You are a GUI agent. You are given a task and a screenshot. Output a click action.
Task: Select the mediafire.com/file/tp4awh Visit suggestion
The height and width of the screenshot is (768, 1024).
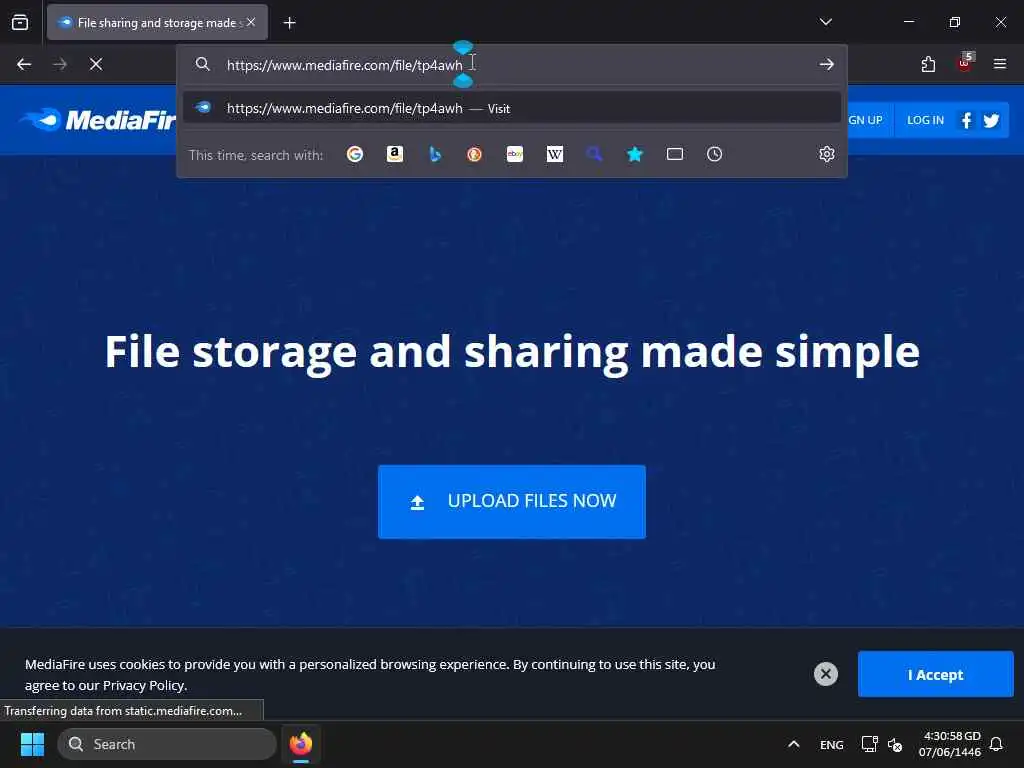[512, 108]
